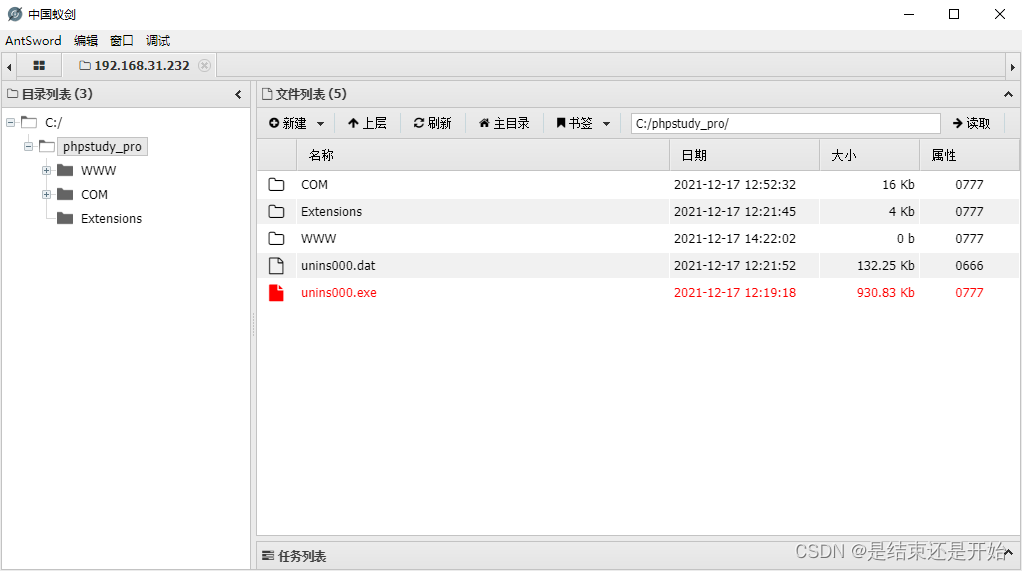Open the 调试 menu

point(158,40)
